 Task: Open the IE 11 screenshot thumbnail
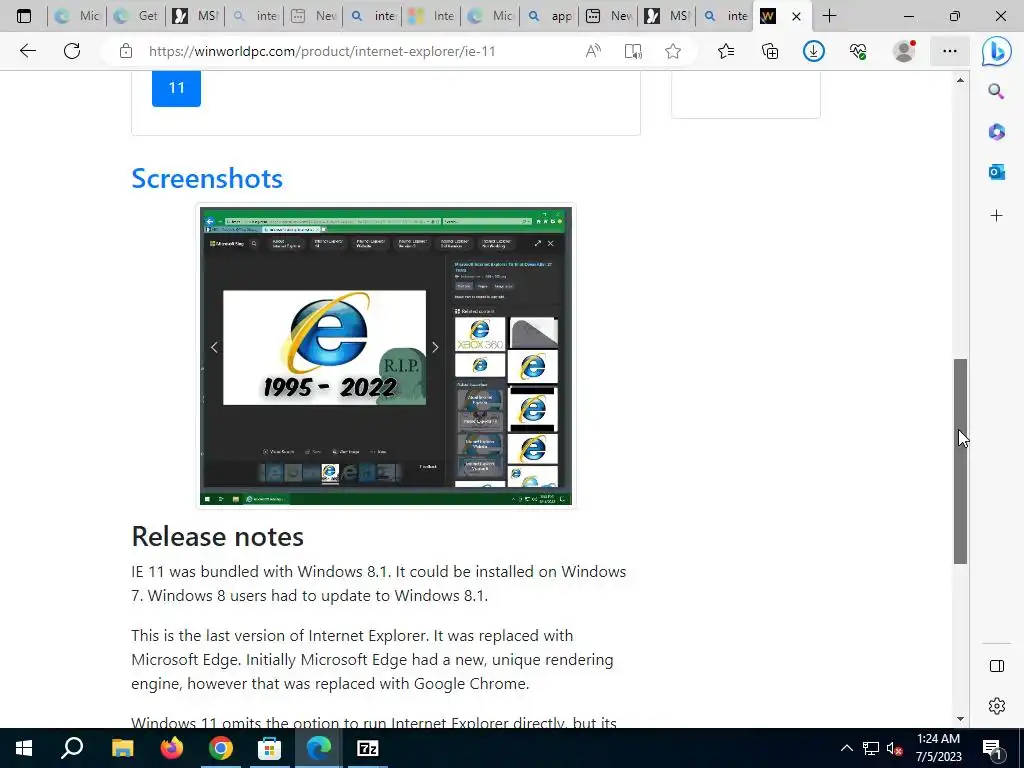[x=385, y=356]
